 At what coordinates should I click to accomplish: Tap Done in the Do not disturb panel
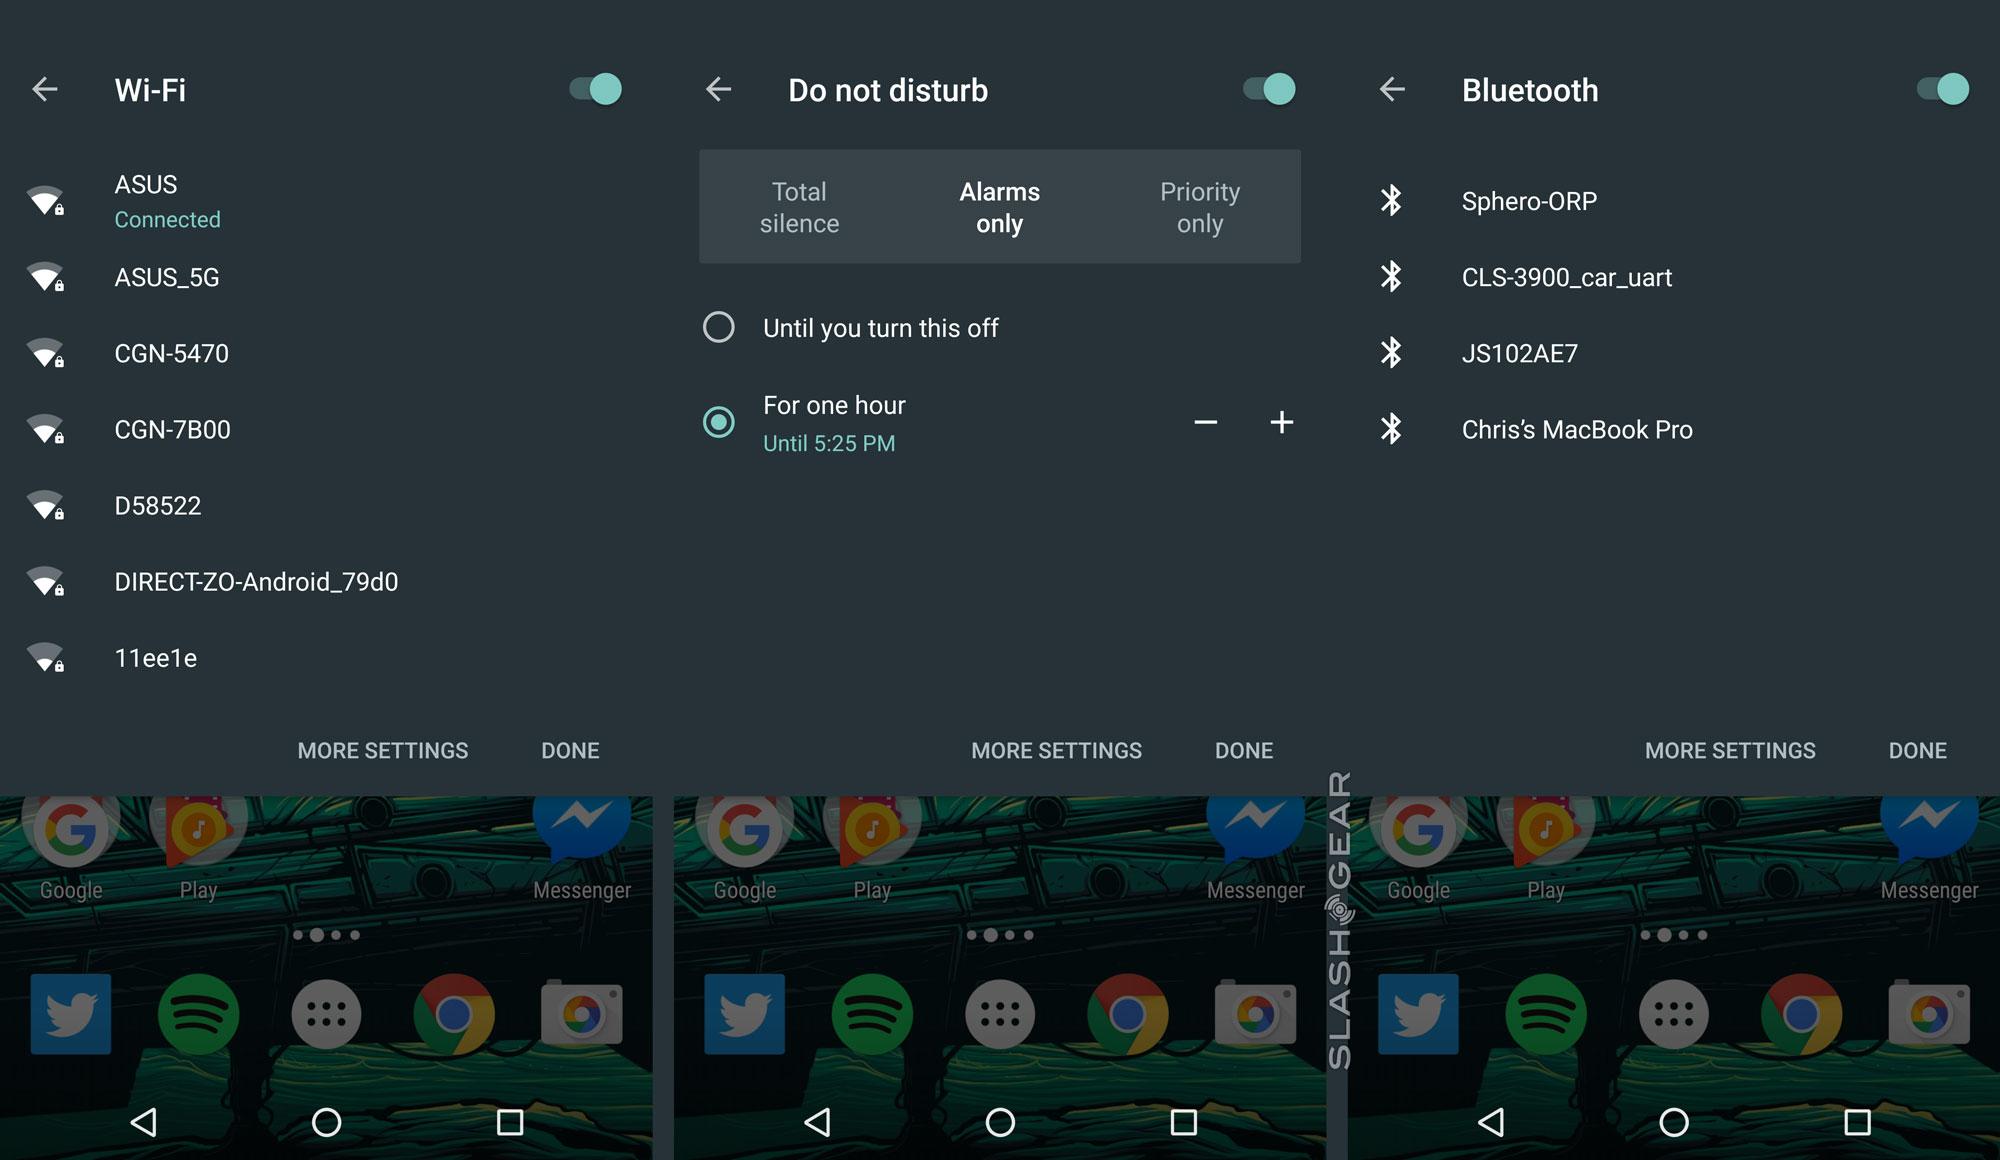[x=1244, y=750]
